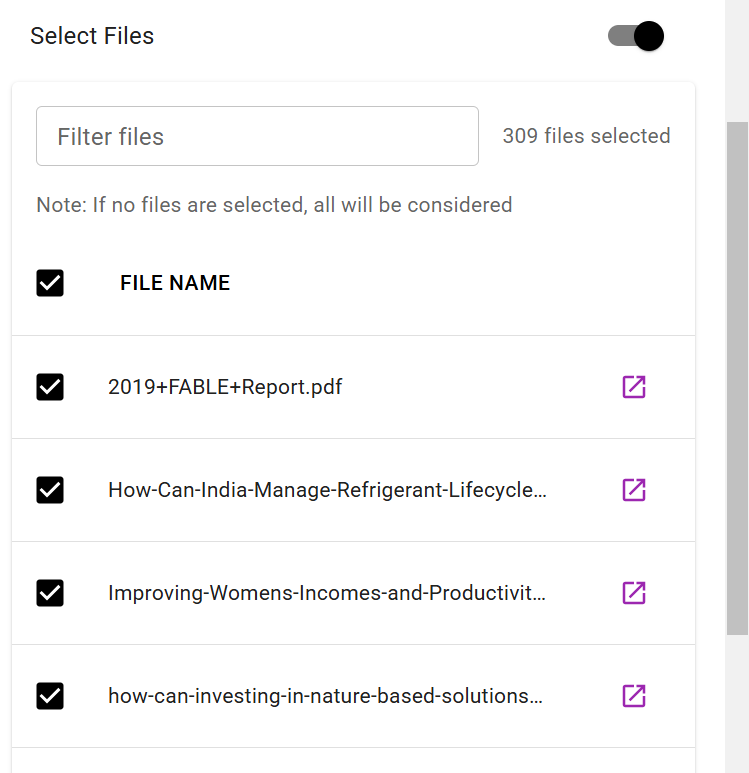Click the note about no files selected
The height and width of the screenshot is (773, 749).
pos(274,205)
